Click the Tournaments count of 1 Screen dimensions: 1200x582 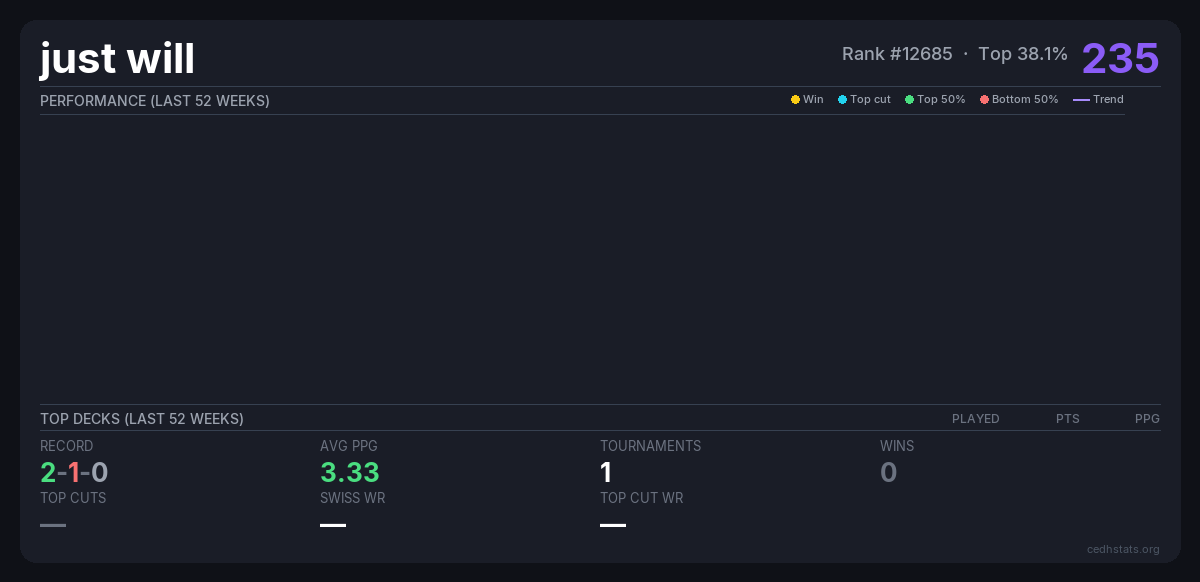606,472
